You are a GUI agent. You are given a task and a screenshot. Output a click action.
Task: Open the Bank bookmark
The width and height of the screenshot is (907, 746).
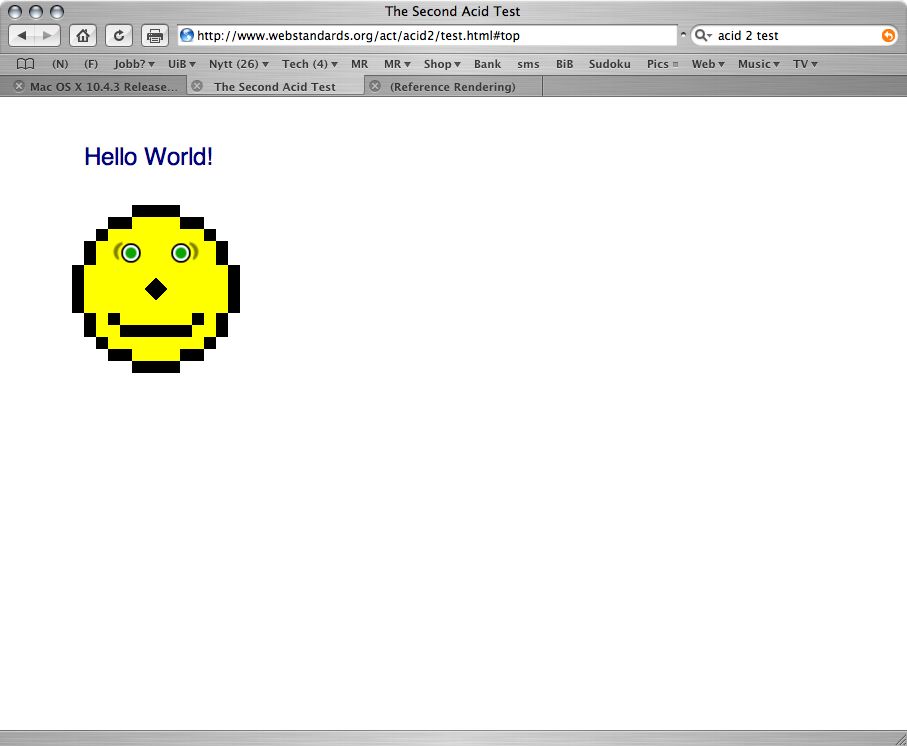487,64
